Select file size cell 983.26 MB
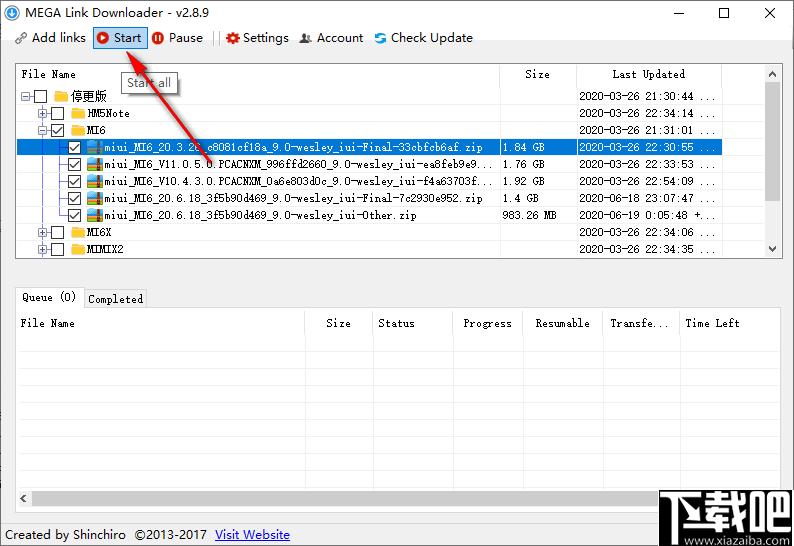This screenshot has height=546, width=794. [529, 215]
